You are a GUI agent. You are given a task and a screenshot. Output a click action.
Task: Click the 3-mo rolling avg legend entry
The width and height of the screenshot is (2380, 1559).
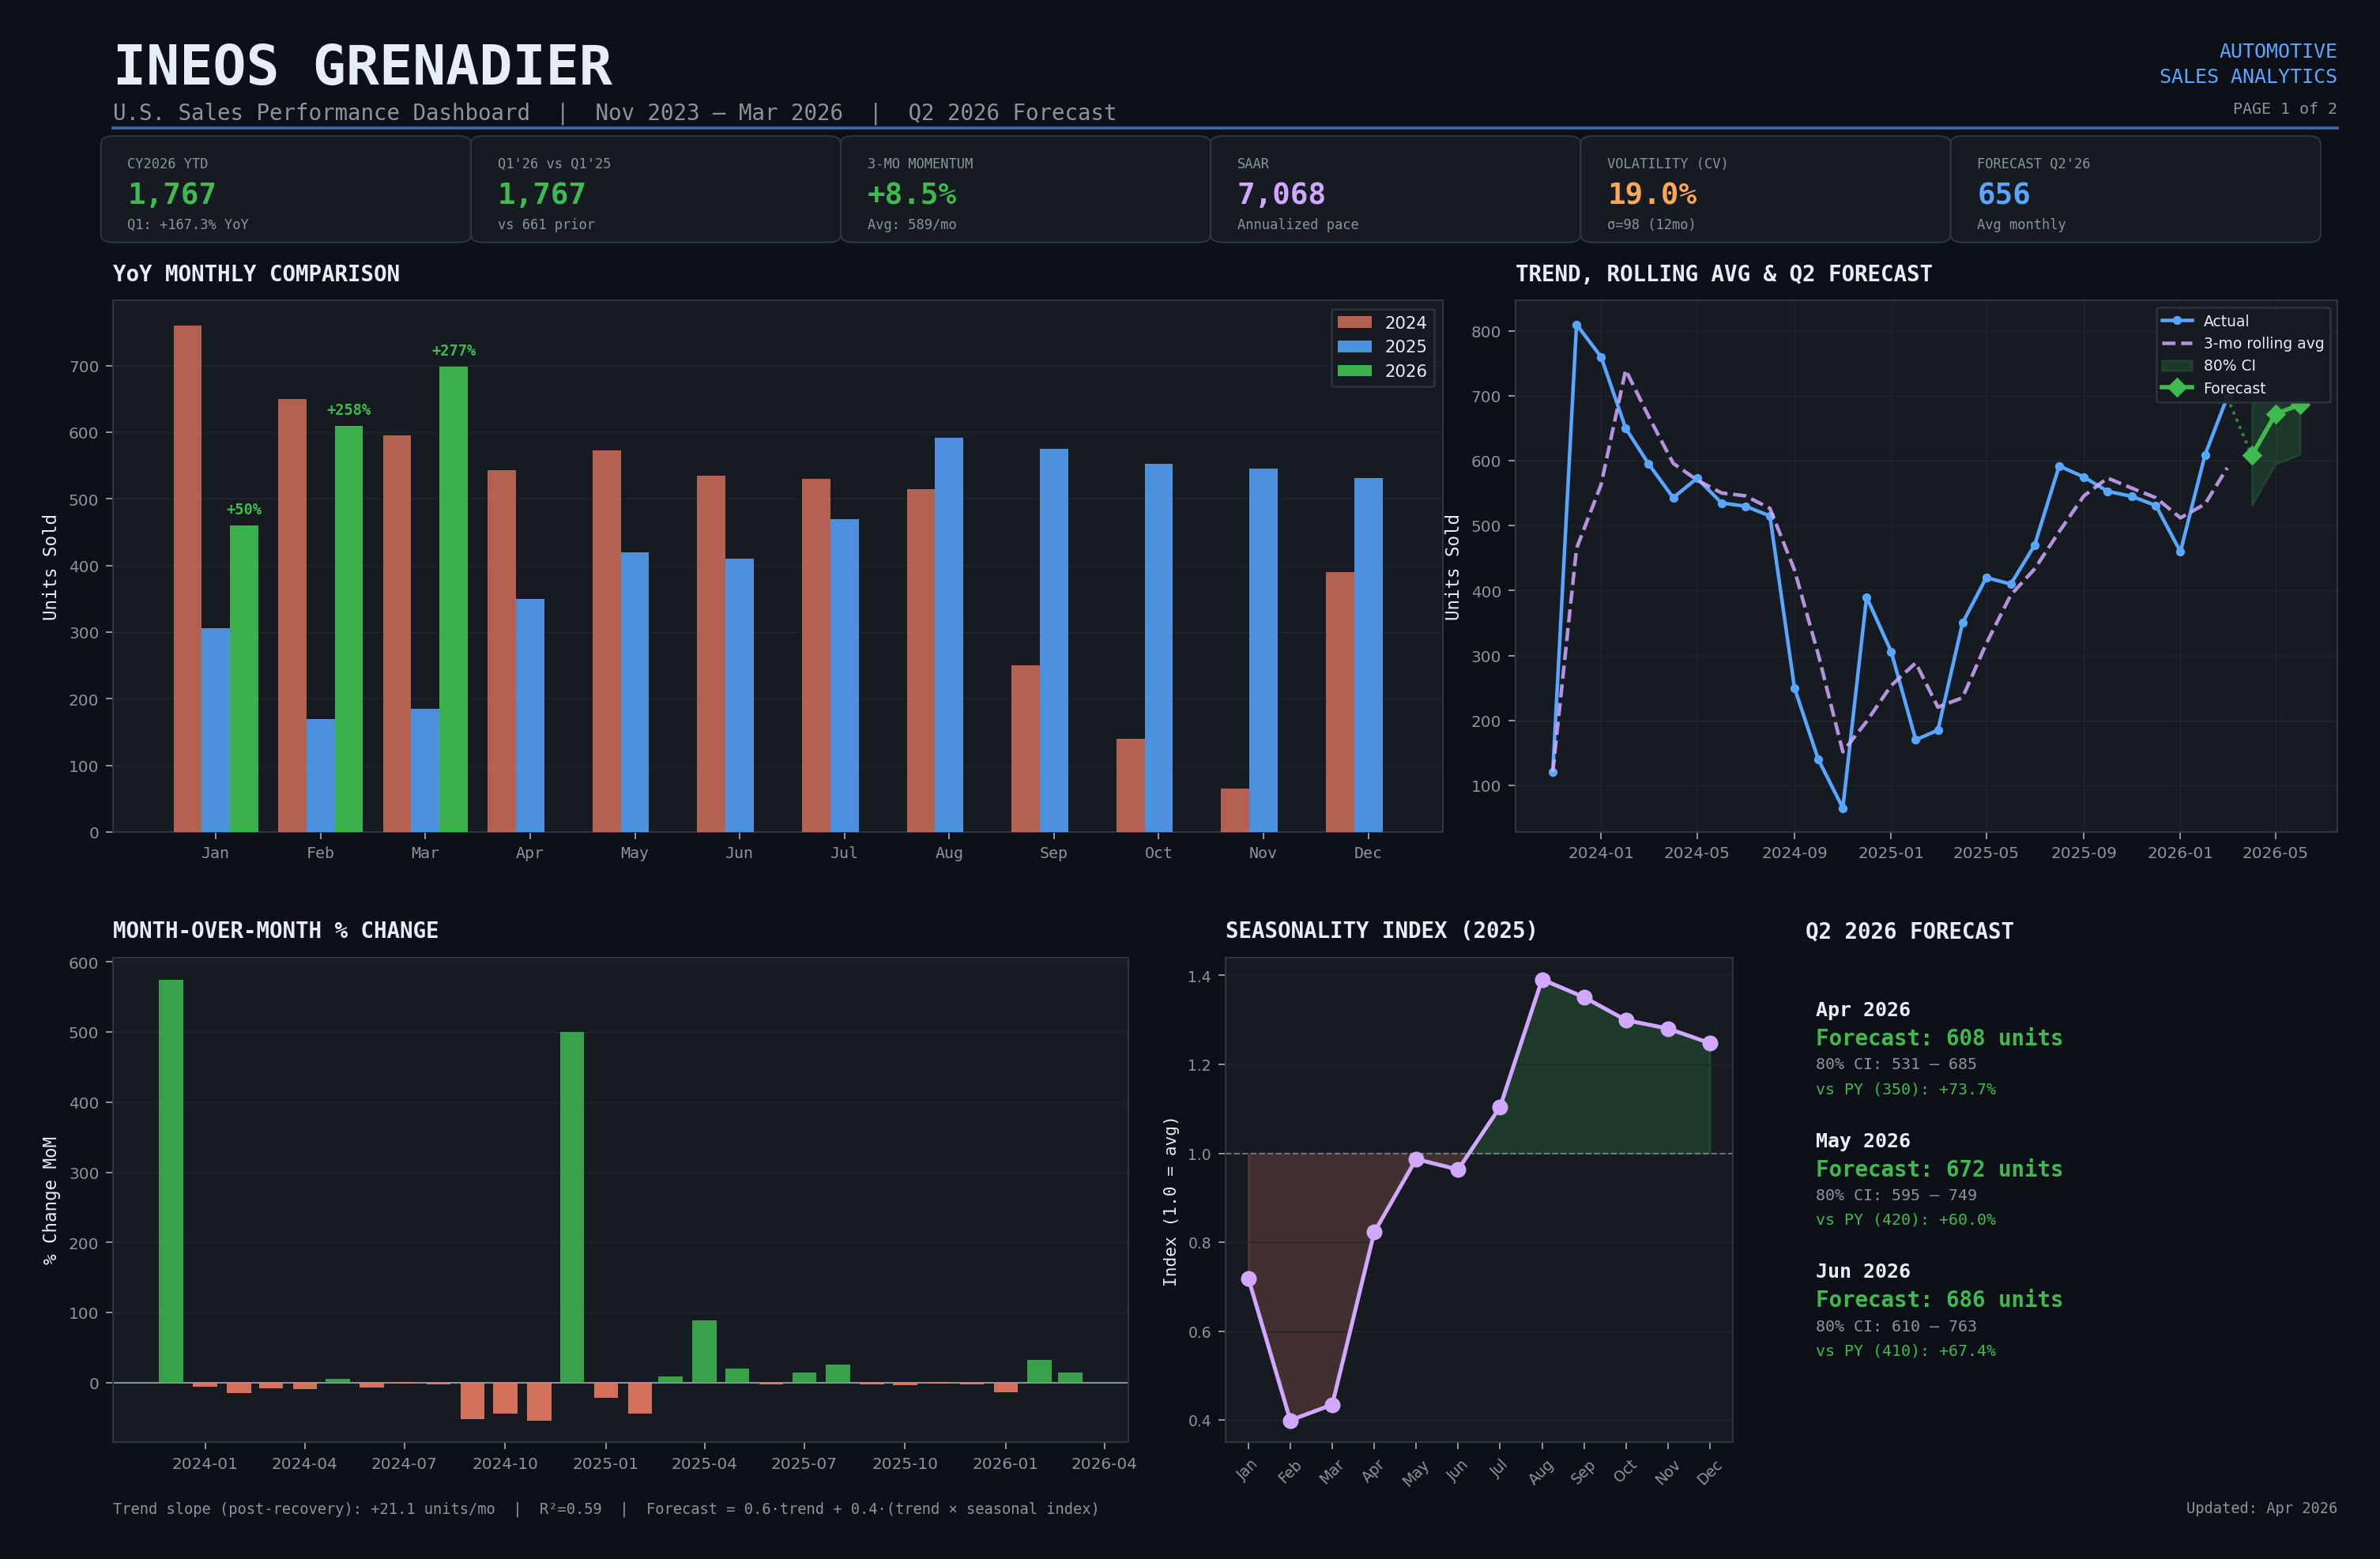pyautogui.click(x=2242, y=343)
